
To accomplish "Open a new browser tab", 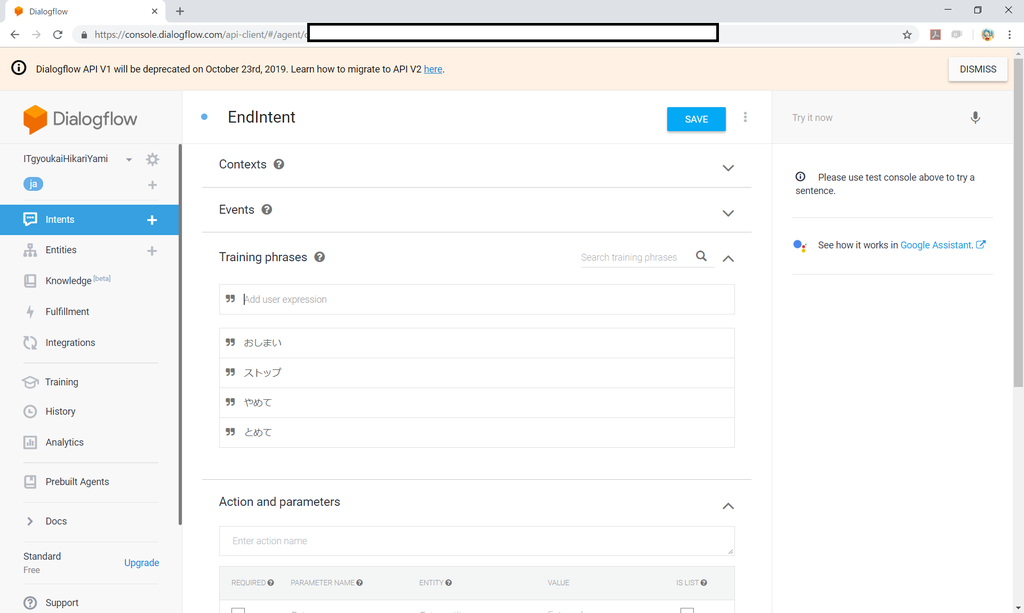I will (180, 11).
